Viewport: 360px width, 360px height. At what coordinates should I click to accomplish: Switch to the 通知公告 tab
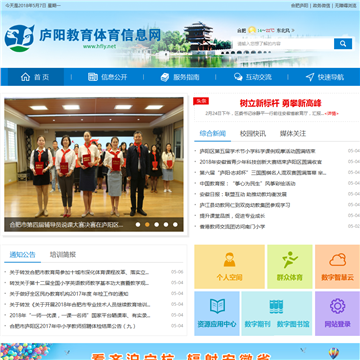point(22,255)
